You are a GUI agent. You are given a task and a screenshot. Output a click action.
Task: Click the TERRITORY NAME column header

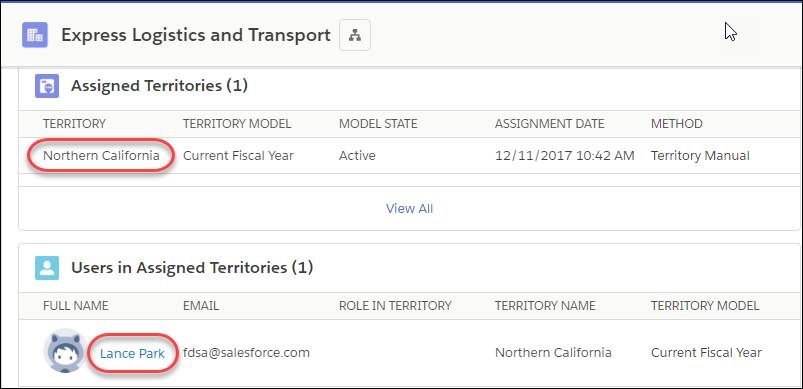pos(545,306)
